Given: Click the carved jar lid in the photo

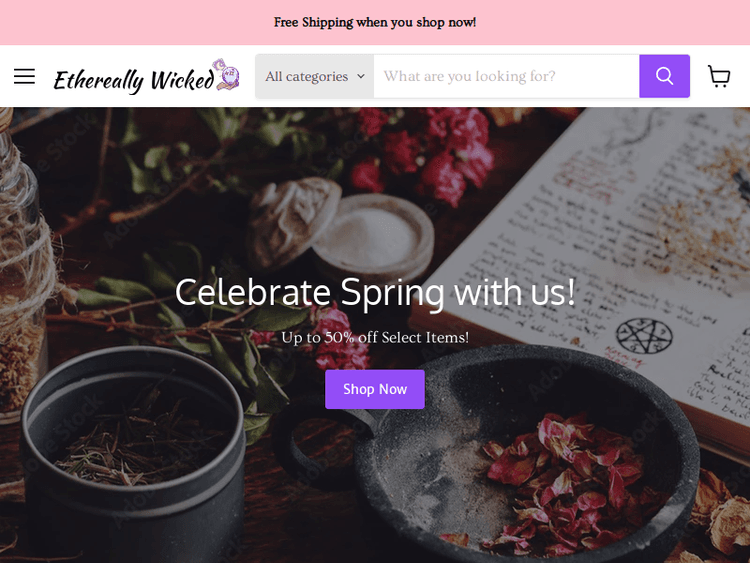Looking at the screenshot, I should 294,220.
